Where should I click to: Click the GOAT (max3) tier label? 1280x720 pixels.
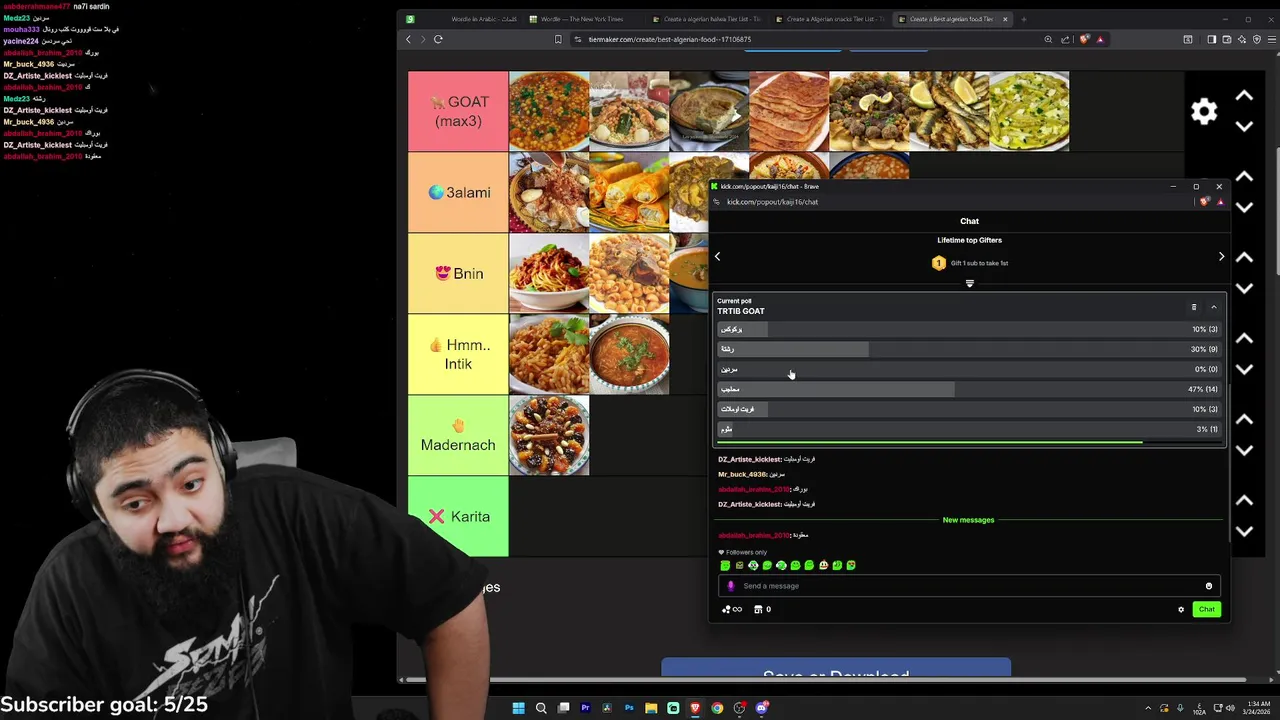[x=458, y=111]
